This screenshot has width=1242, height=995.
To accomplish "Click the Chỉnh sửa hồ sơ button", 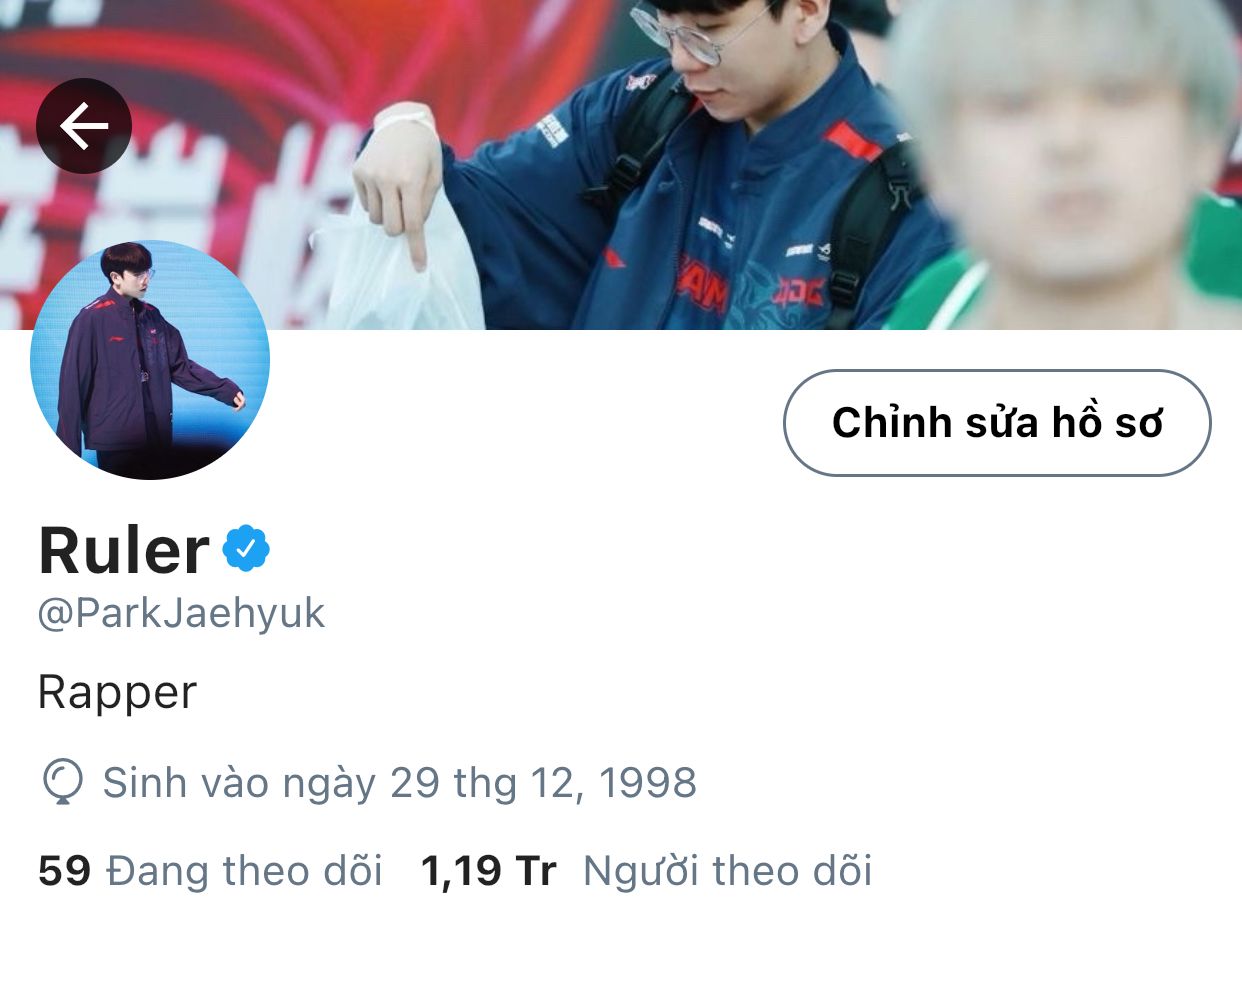I will coord(997,423).
